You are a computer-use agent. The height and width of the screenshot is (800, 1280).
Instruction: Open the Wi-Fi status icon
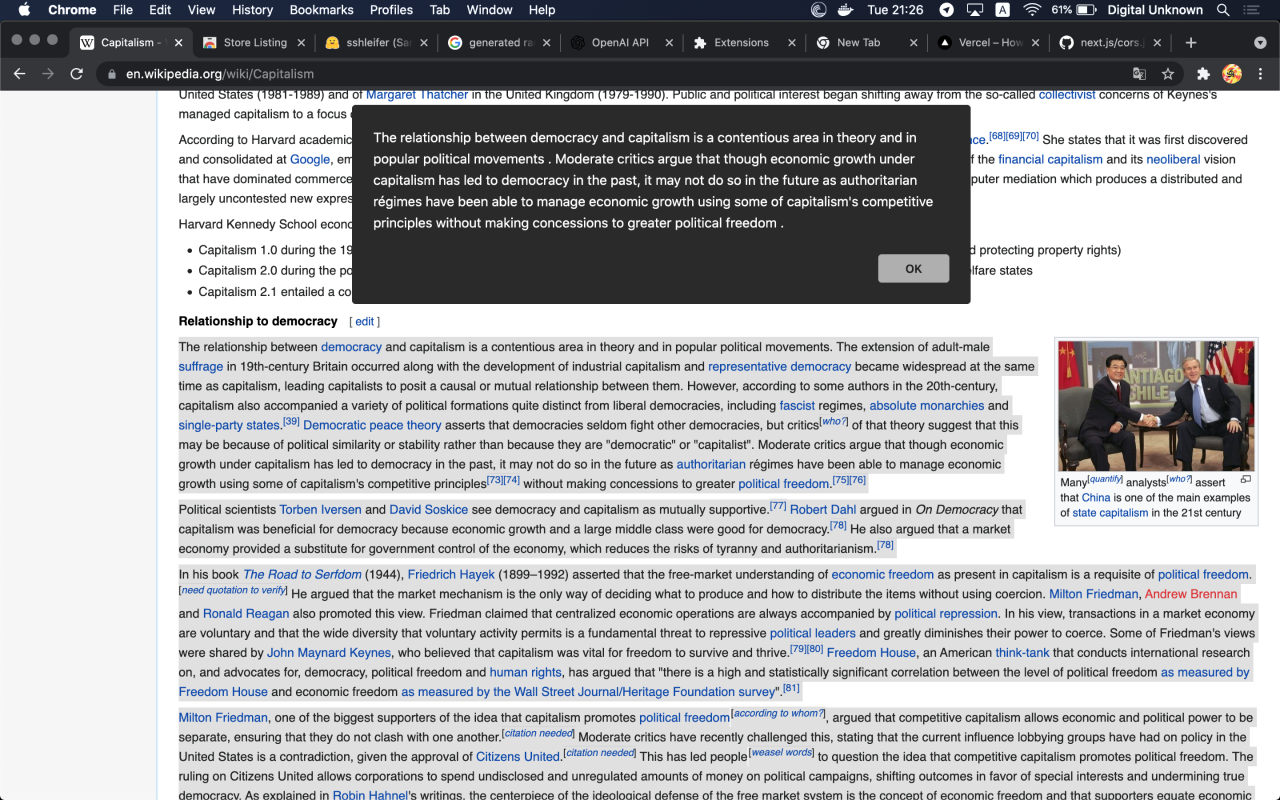click(x=1031, y=10)
